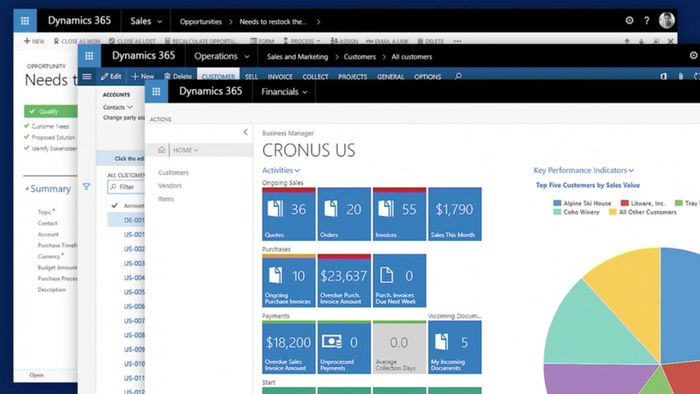Click All customers breadcrumb in Operations window
The image size is (700, 394).
(x=412, y=57)
